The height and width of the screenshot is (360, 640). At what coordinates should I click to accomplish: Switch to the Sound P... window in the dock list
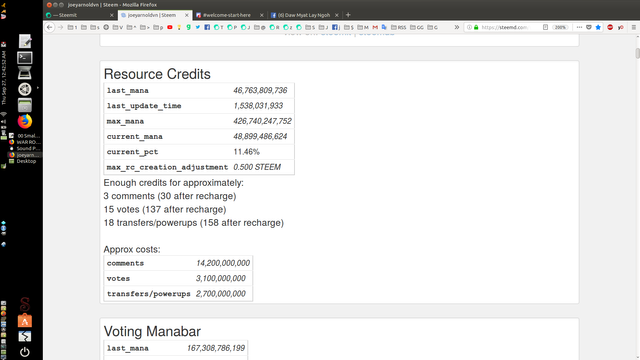coord(24,149)
